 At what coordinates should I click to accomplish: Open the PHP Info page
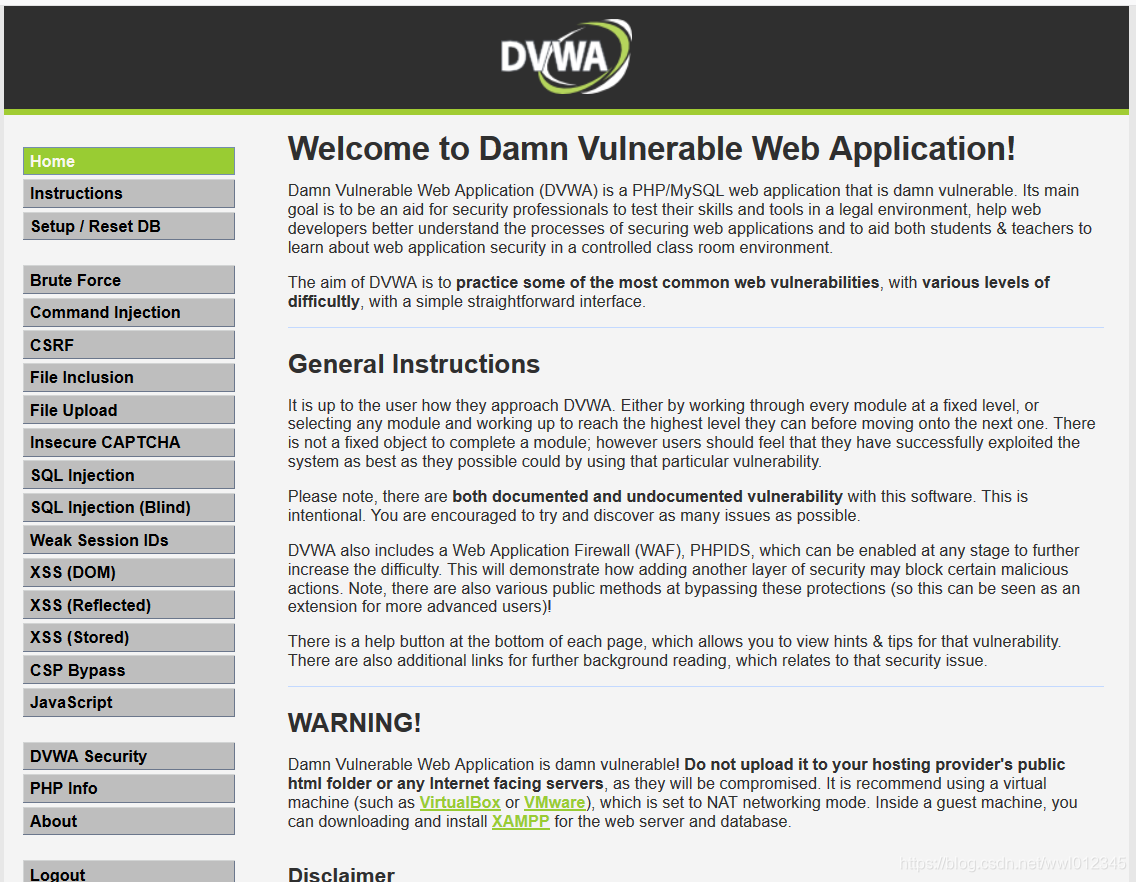click(x=129, y=788)
